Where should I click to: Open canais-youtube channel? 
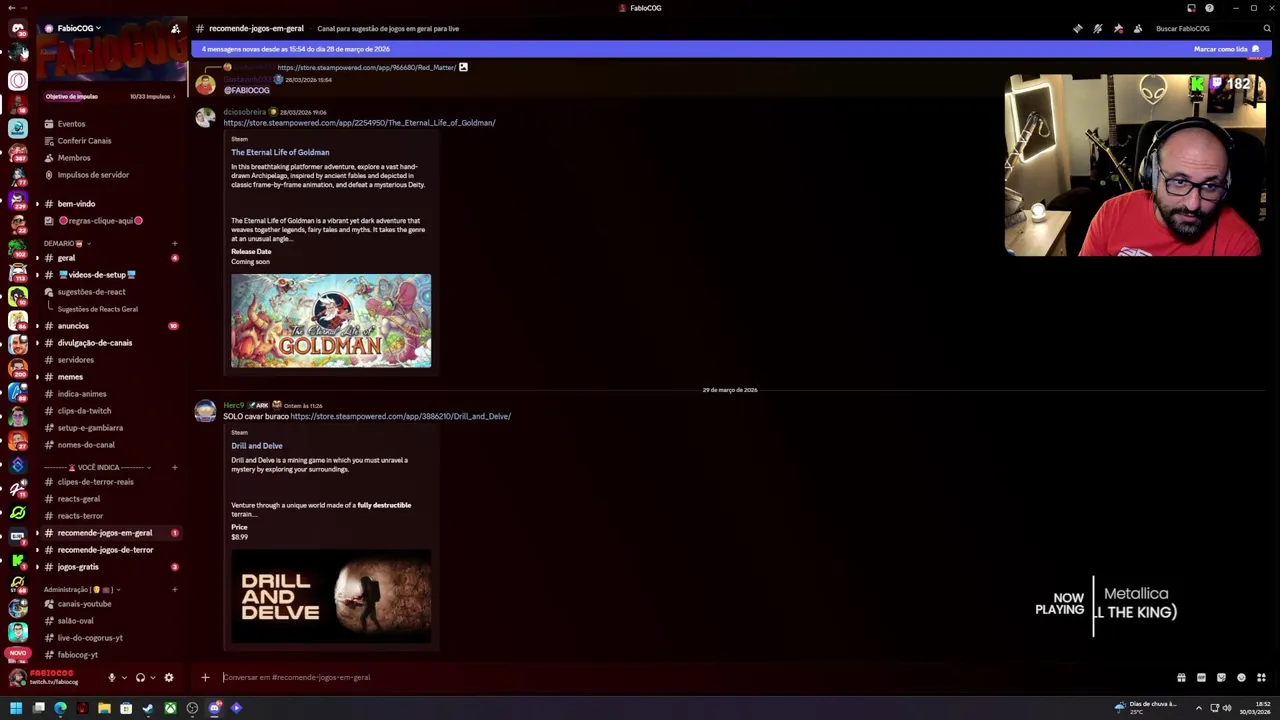84,604
